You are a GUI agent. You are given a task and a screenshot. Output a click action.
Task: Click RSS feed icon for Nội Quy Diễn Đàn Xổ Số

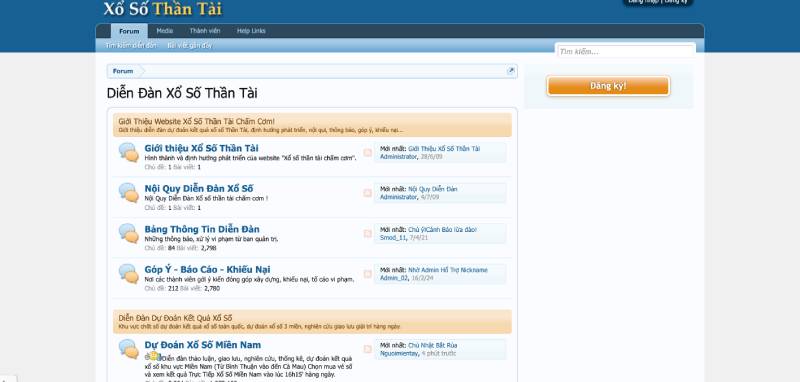point(367,193)
